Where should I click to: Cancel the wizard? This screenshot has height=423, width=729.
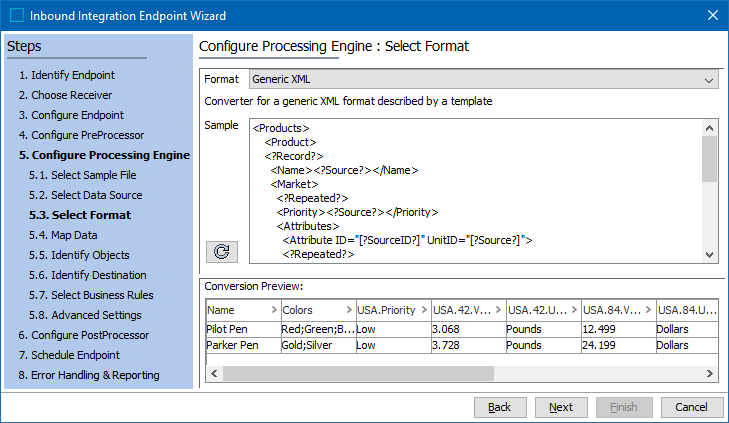[691, 407]
